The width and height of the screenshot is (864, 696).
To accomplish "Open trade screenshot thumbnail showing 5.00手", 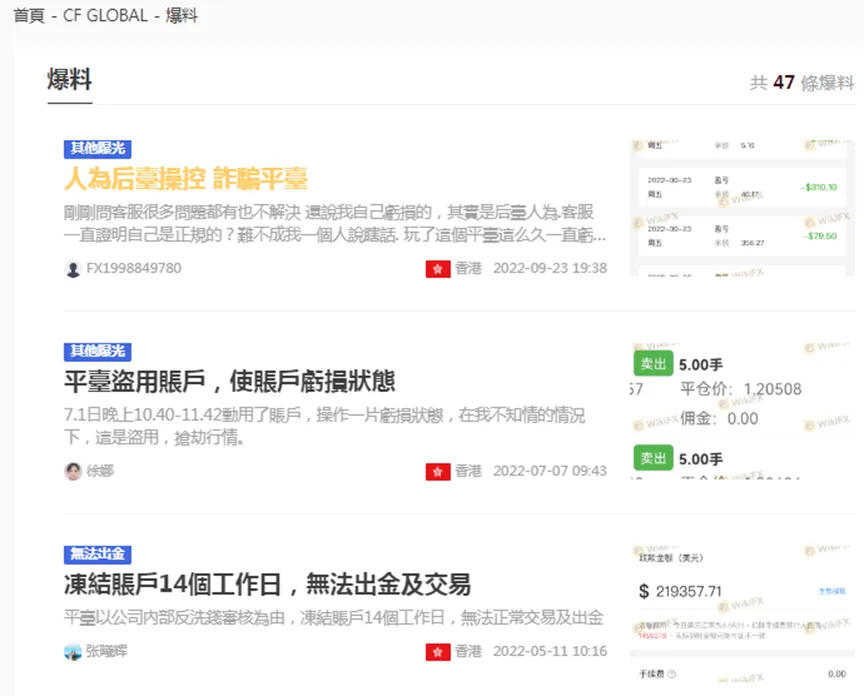I will (743, 411).
